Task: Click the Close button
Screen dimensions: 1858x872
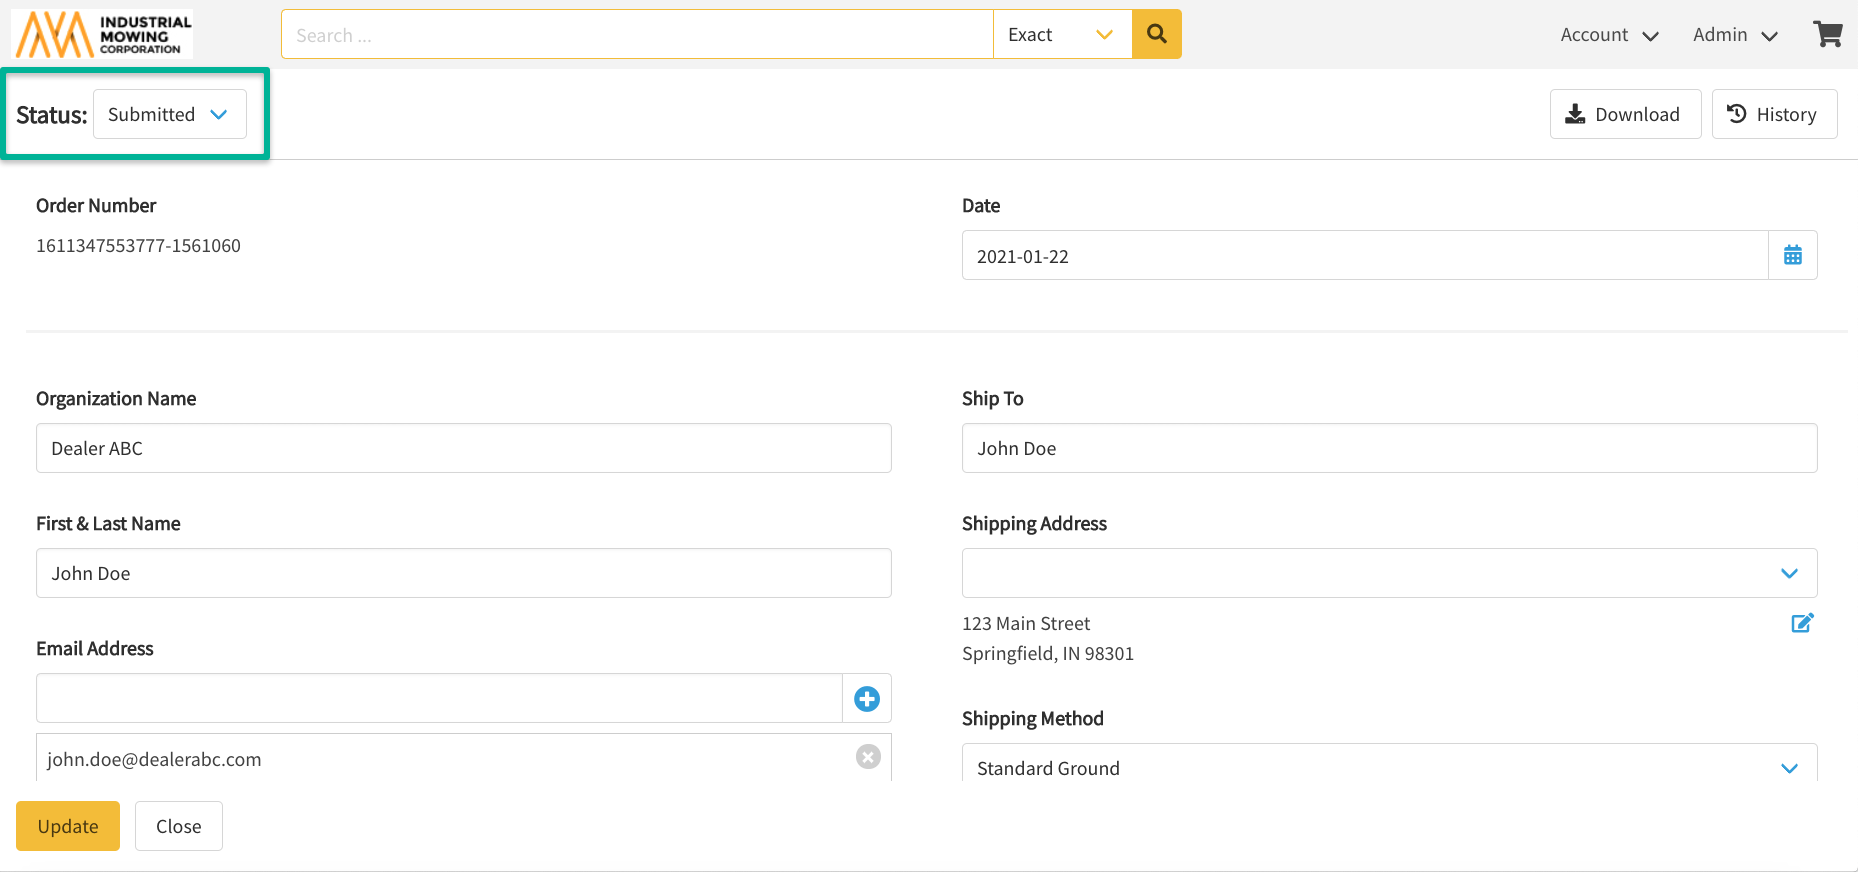Action: [178, 826]
